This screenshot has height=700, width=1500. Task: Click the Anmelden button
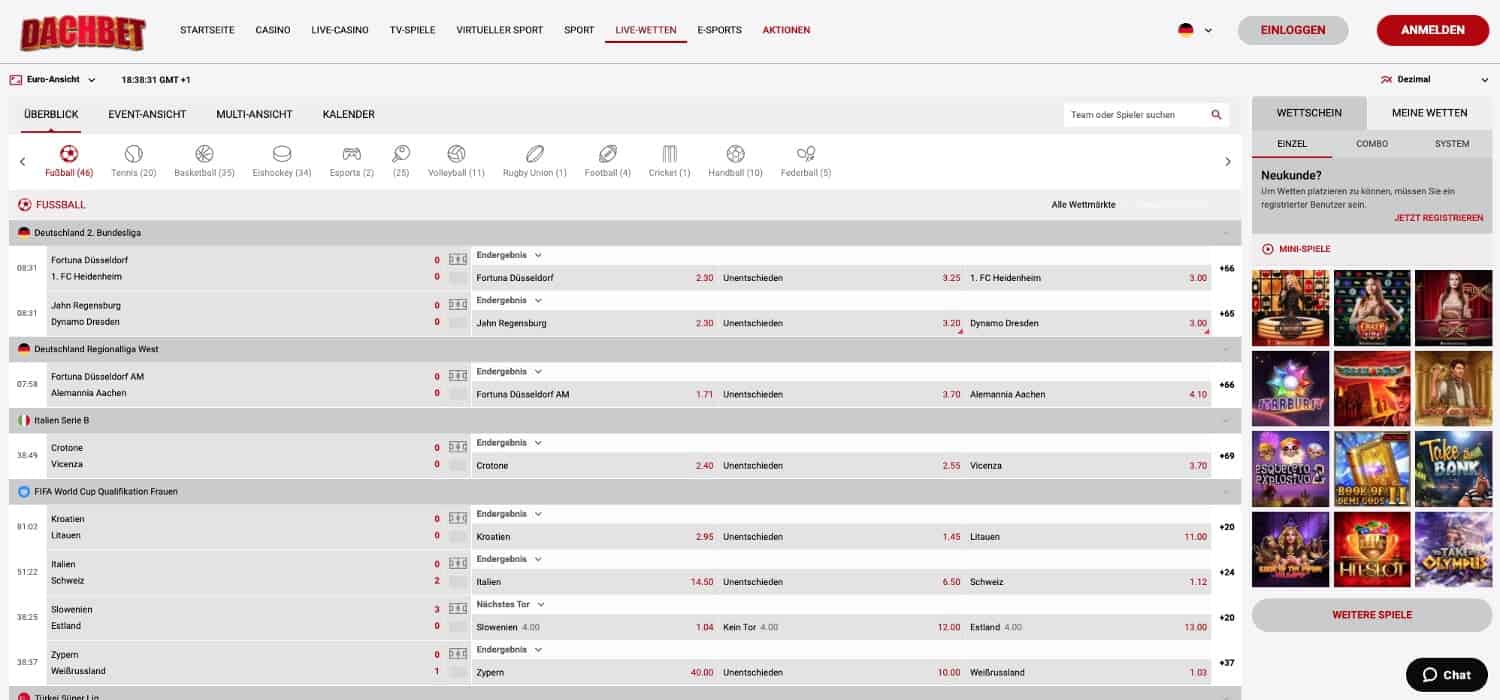[1433, 30]
